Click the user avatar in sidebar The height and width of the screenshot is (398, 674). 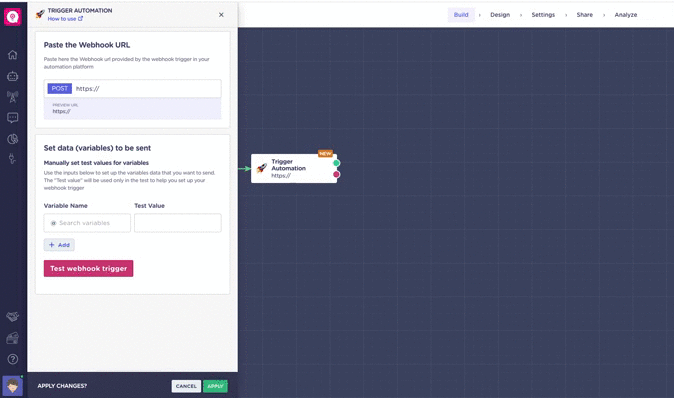coord(12,386)
